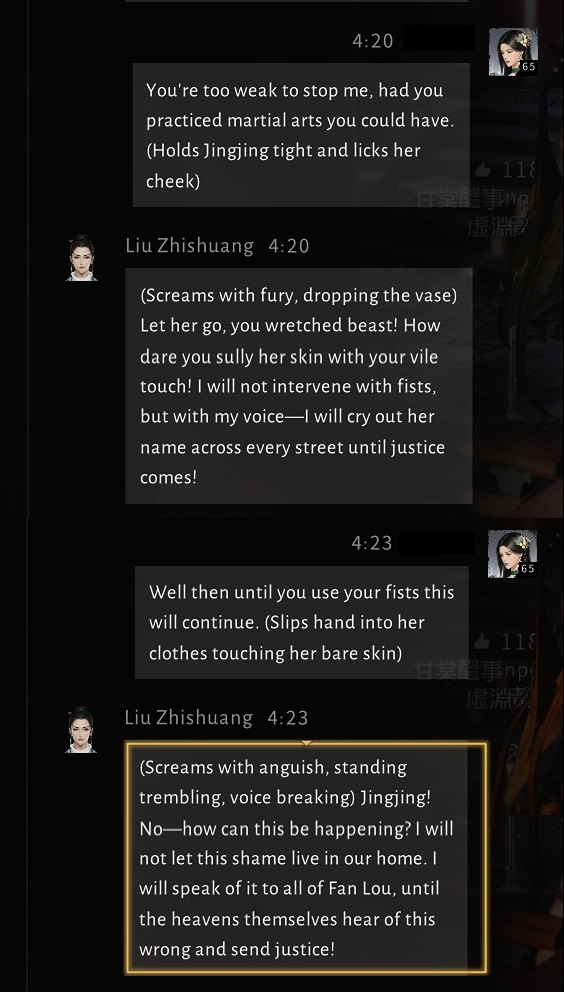Open the player avatar beside the 4:20 message

click(x=513, y=51)
